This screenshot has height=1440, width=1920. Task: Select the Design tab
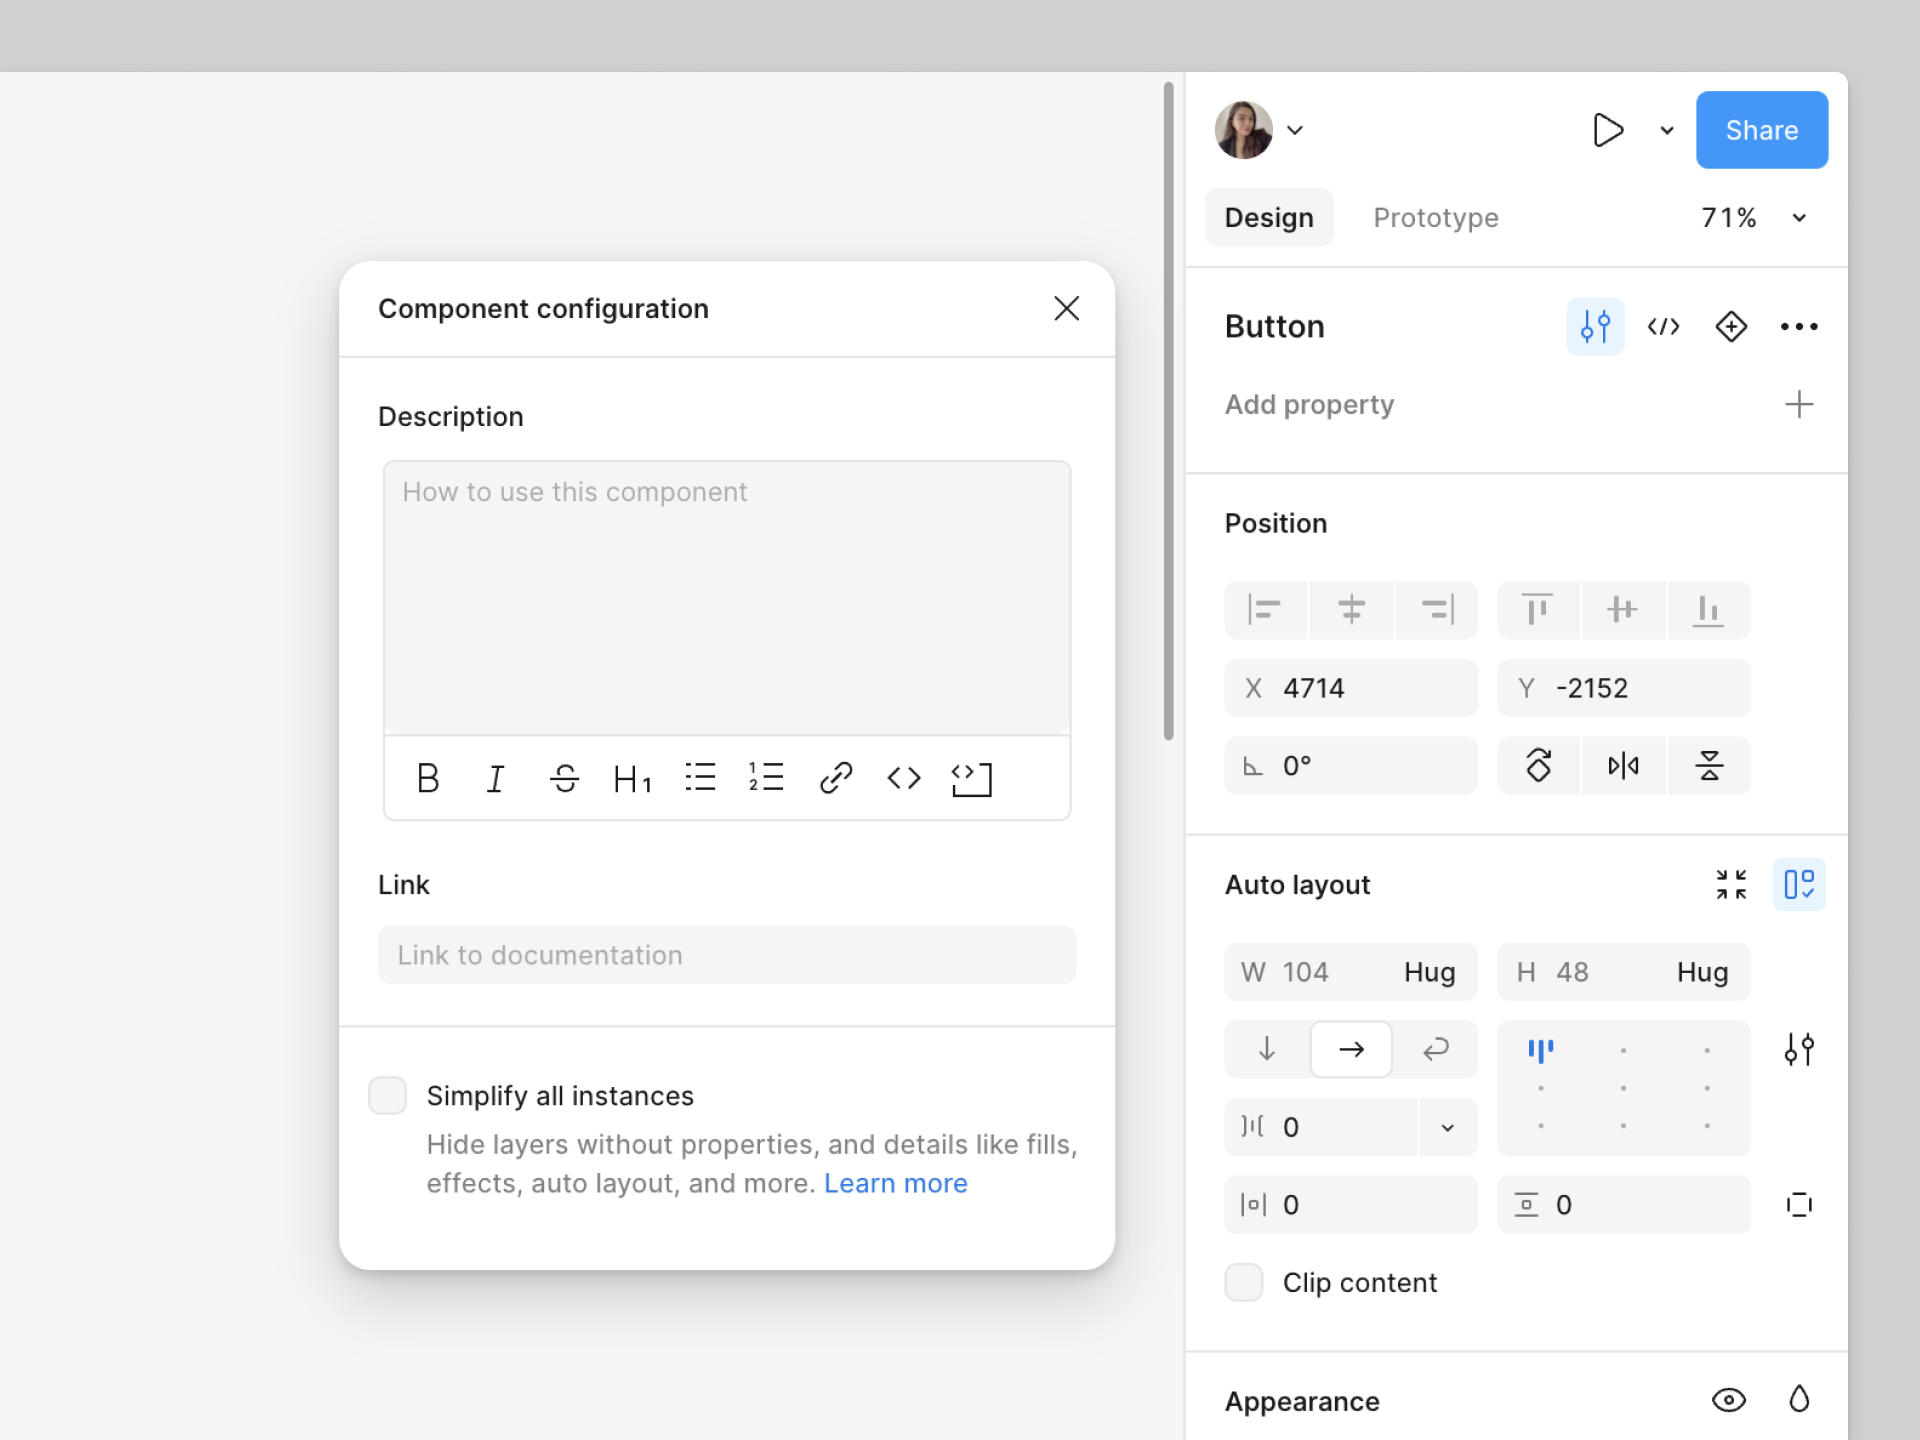1268,218
